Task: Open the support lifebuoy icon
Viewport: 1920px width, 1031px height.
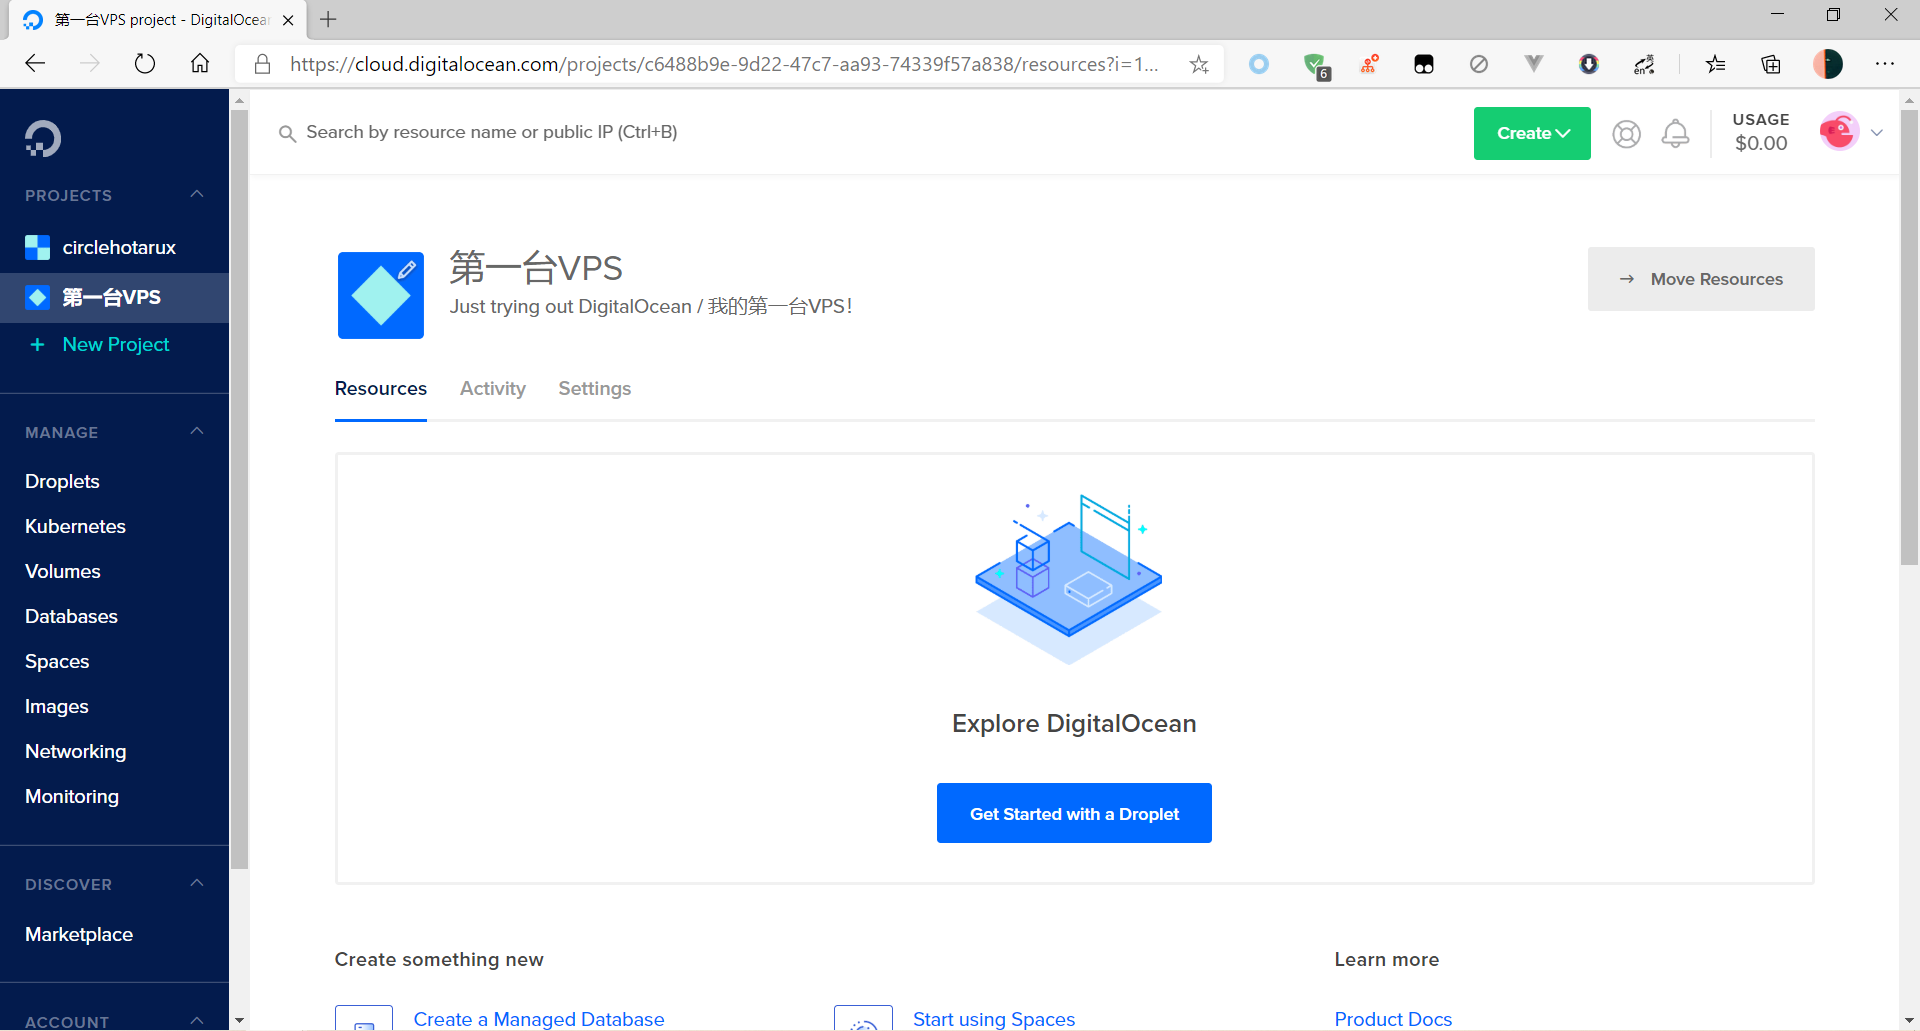Action: click(x=1627, y=134)
